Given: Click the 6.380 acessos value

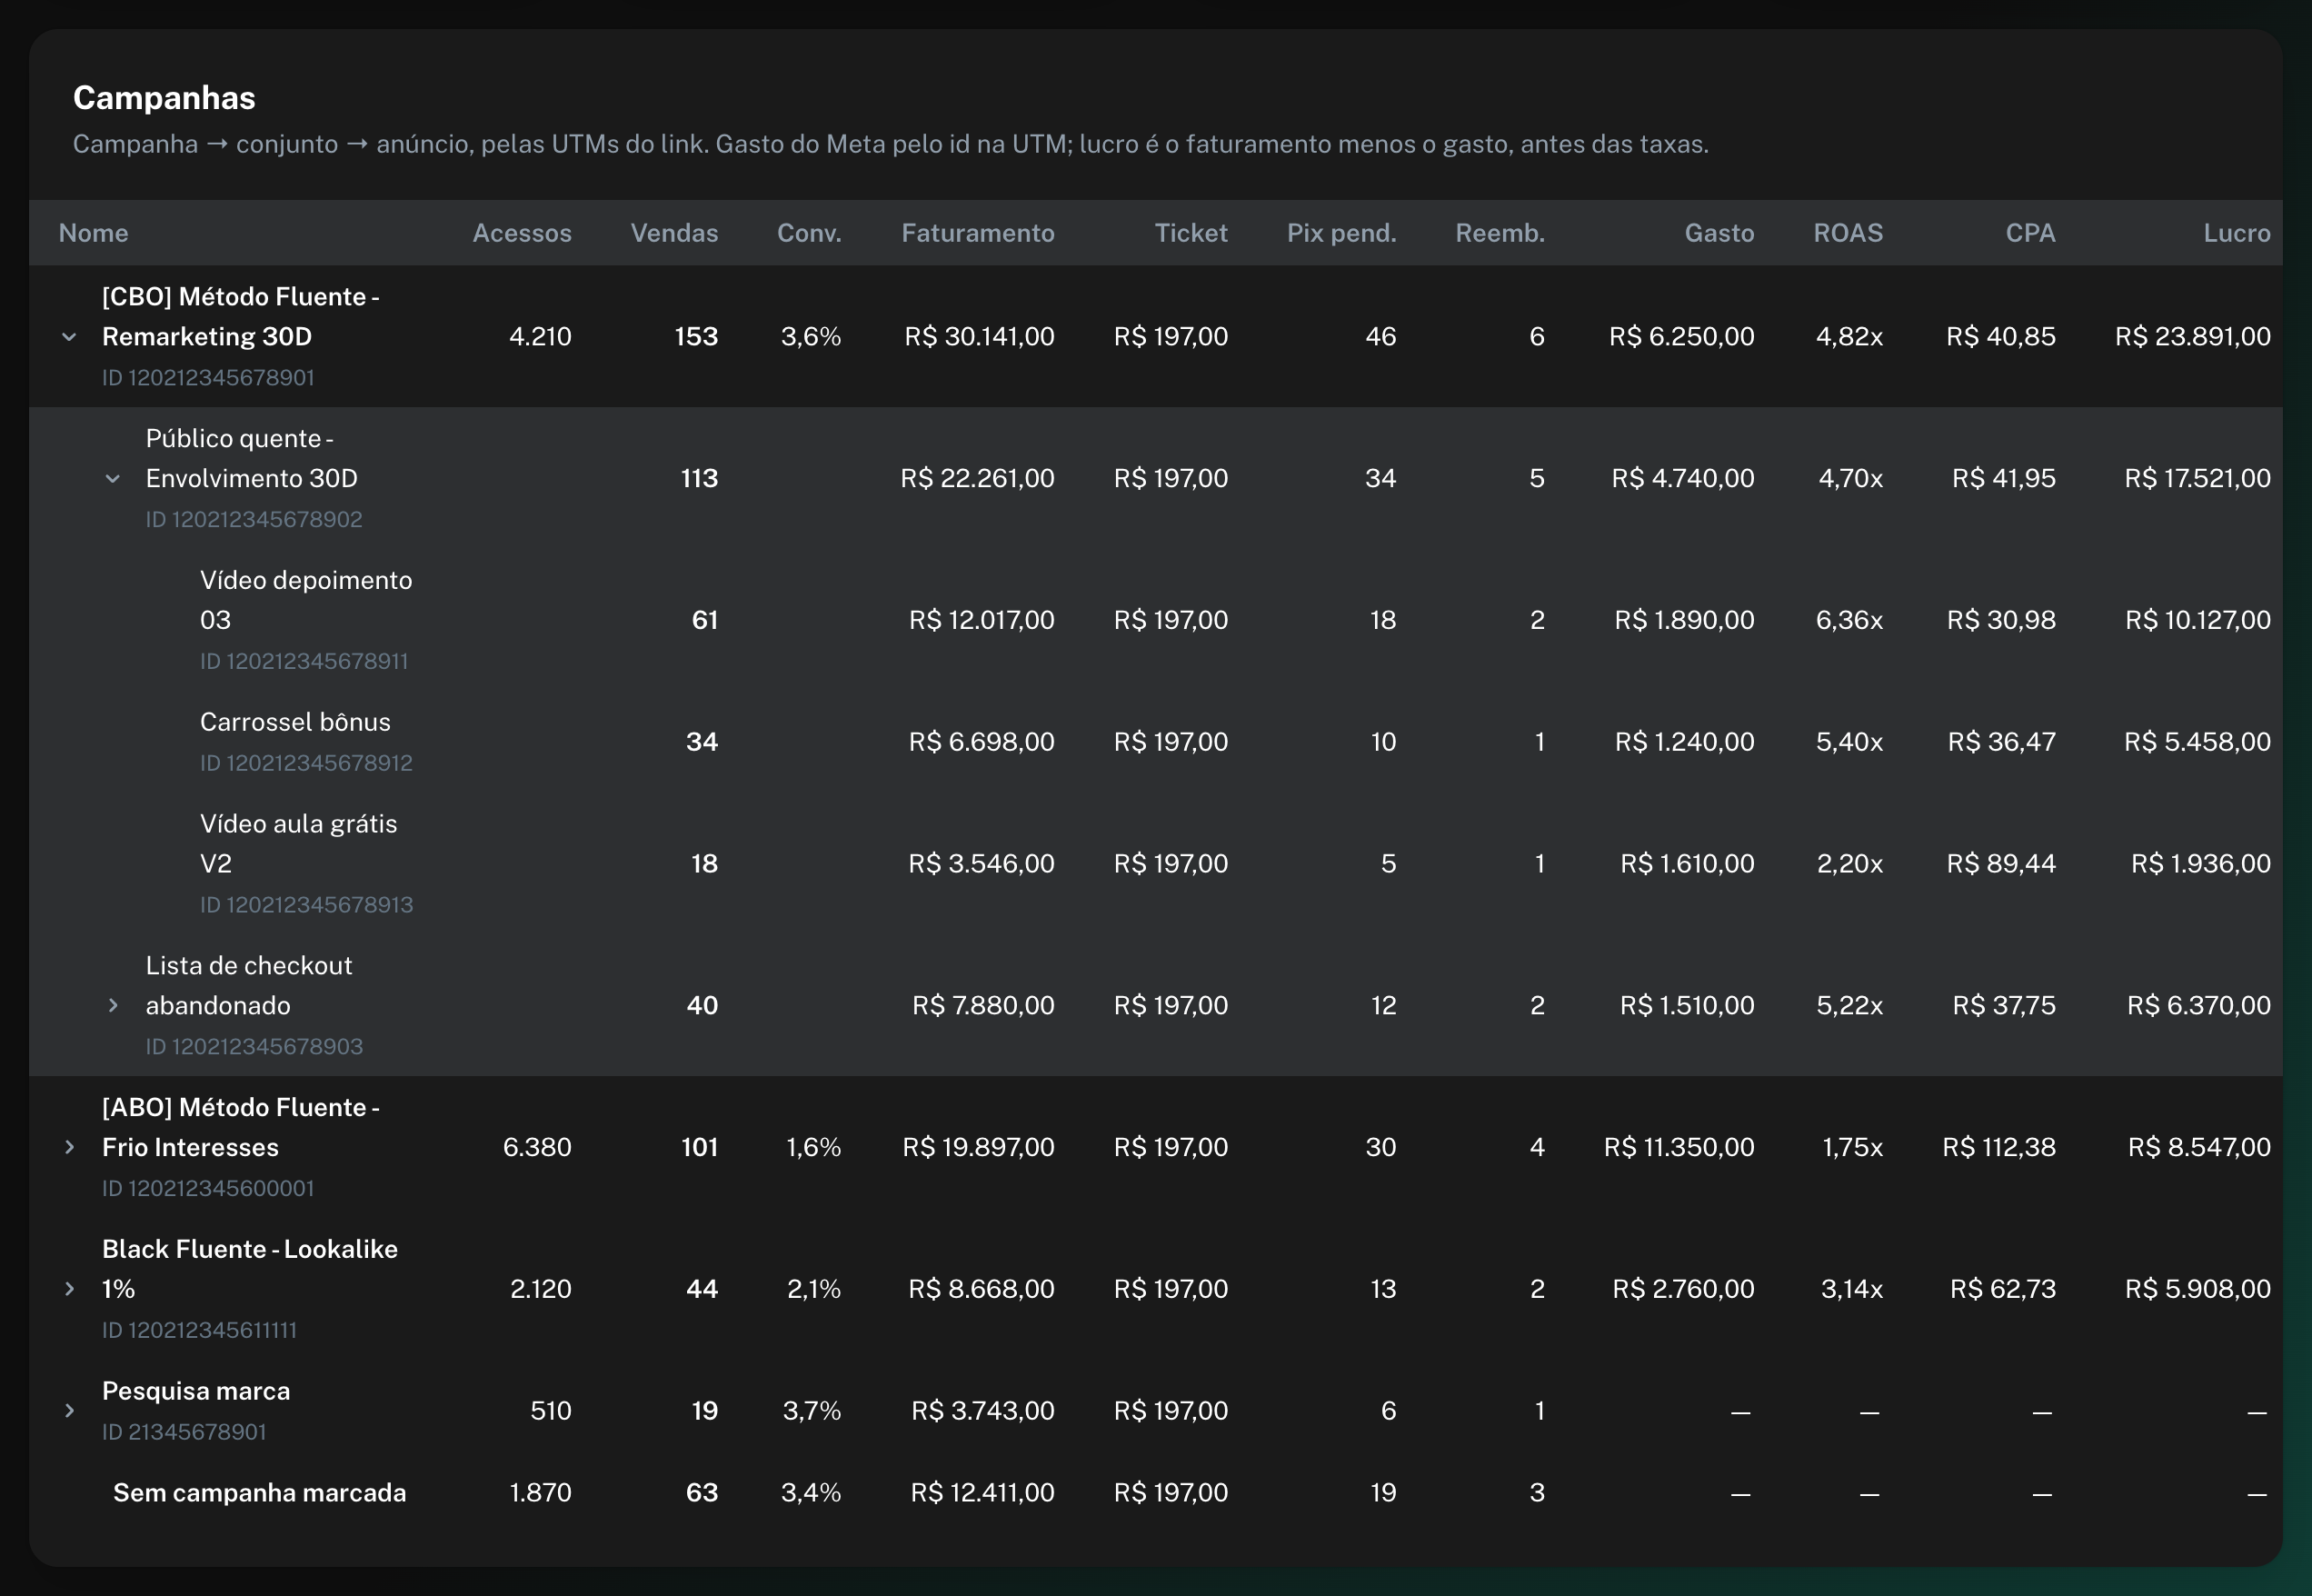Looking at the screenshot, I should (537, 1148).
